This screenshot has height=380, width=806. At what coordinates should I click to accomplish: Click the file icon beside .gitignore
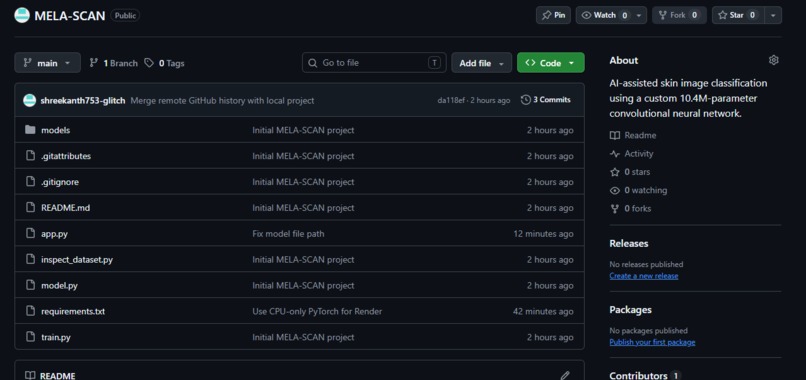click(30, 182)
